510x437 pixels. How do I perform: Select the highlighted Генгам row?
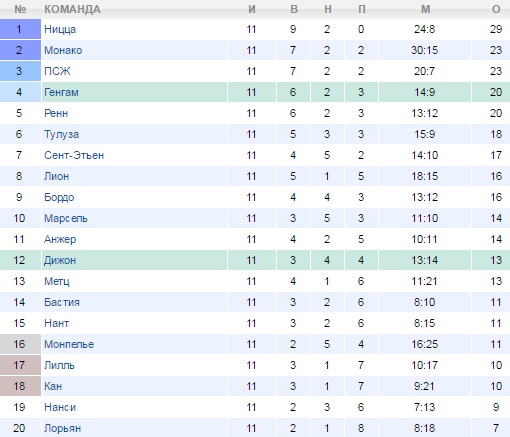tap(255, 92)
